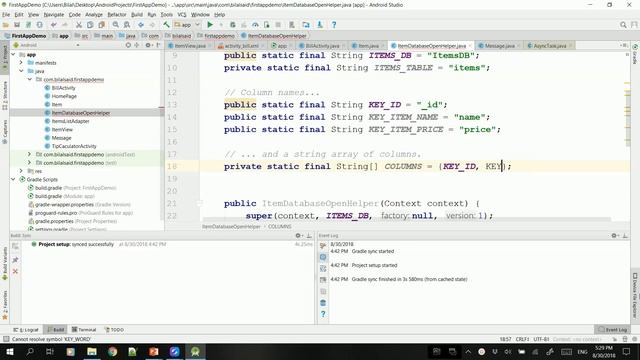
Task: Open Event Log gear settings
Action: [615, 236]
